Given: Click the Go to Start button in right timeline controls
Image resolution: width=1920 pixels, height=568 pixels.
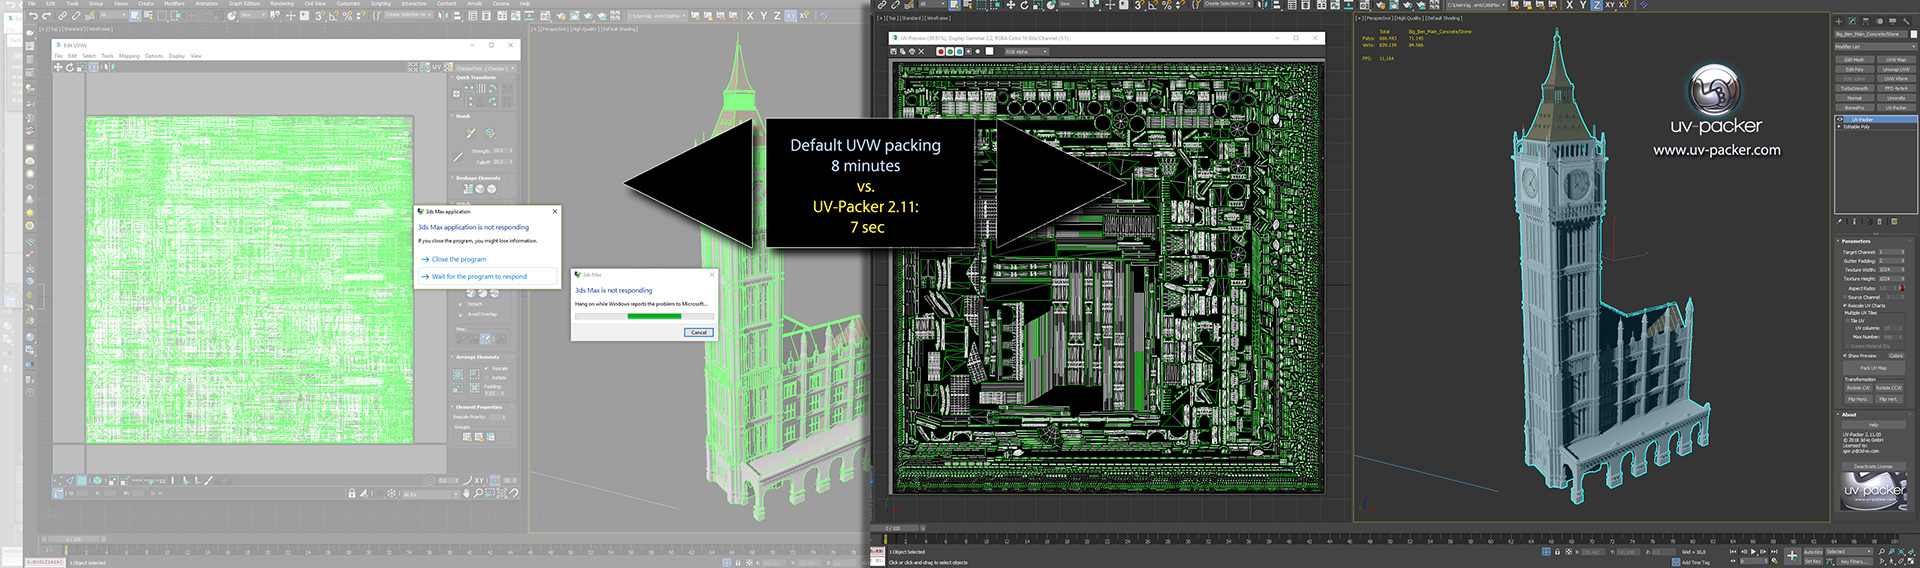Looking at the screenshot, I should (1733, 552).
